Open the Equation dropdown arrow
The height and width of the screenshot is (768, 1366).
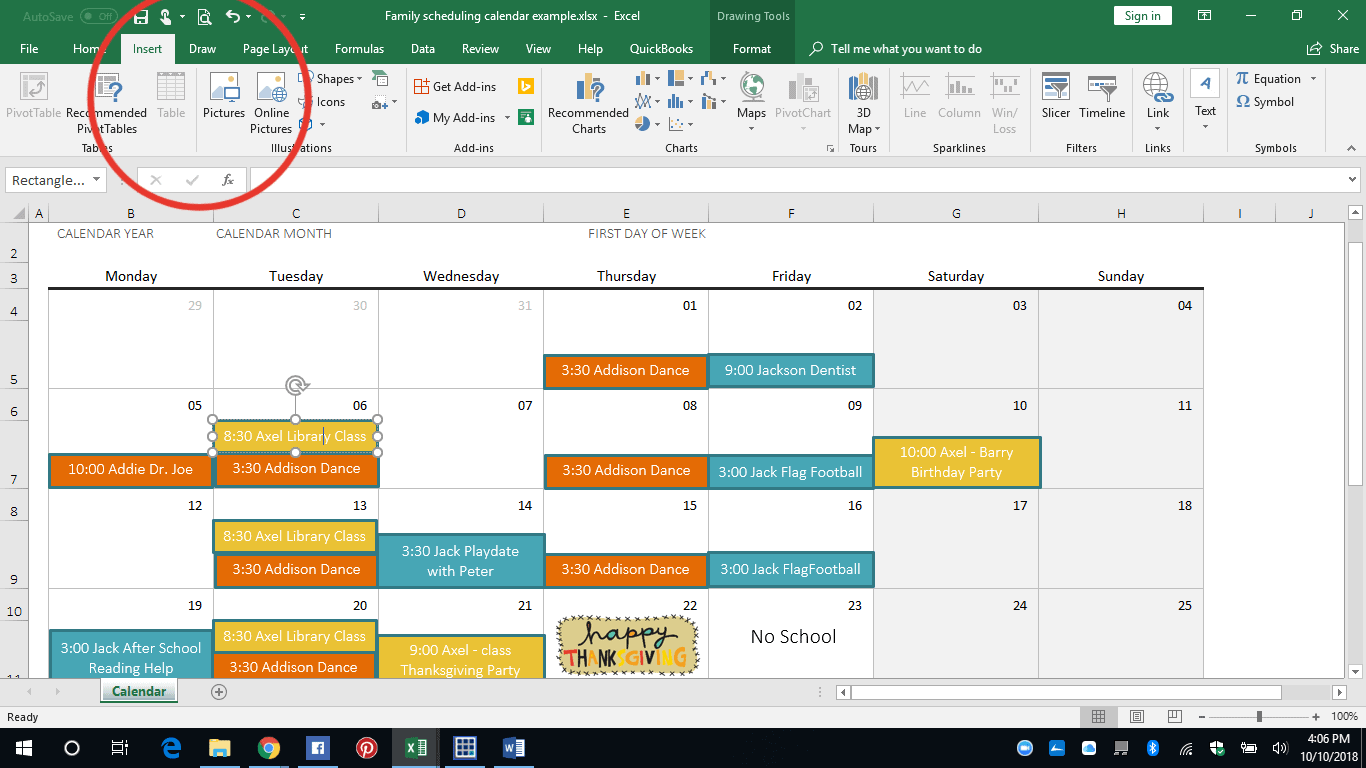click(x=1314, y=79)
